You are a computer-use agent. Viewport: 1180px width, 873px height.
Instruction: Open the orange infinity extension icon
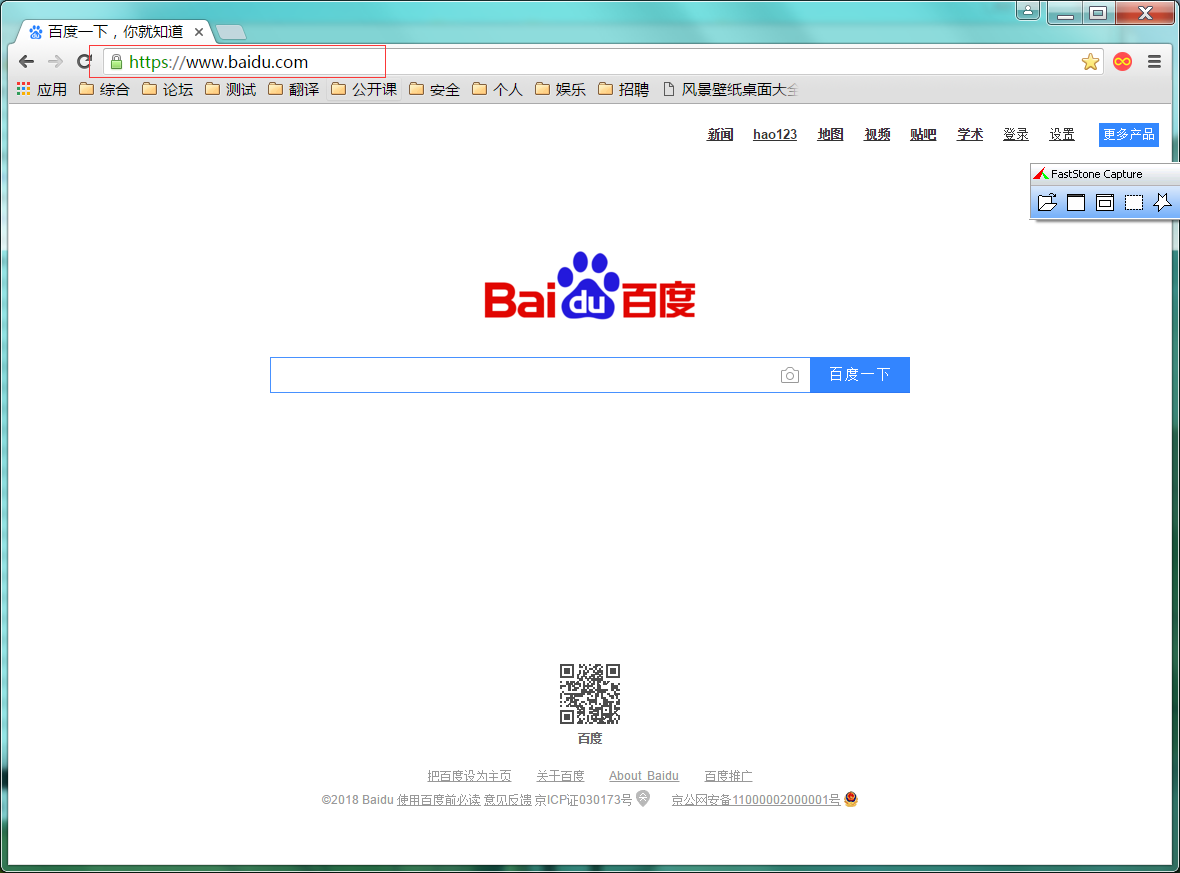1122,62
